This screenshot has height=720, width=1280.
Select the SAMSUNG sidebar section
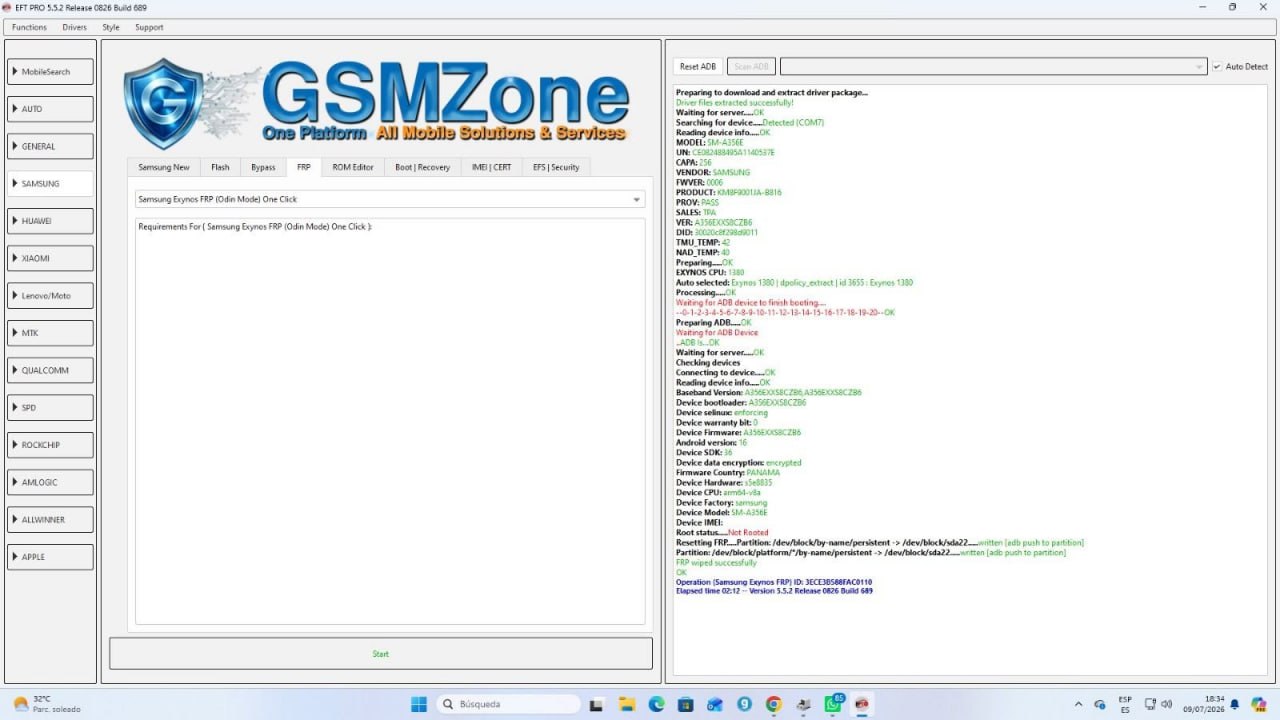click(x=51, y=184)
